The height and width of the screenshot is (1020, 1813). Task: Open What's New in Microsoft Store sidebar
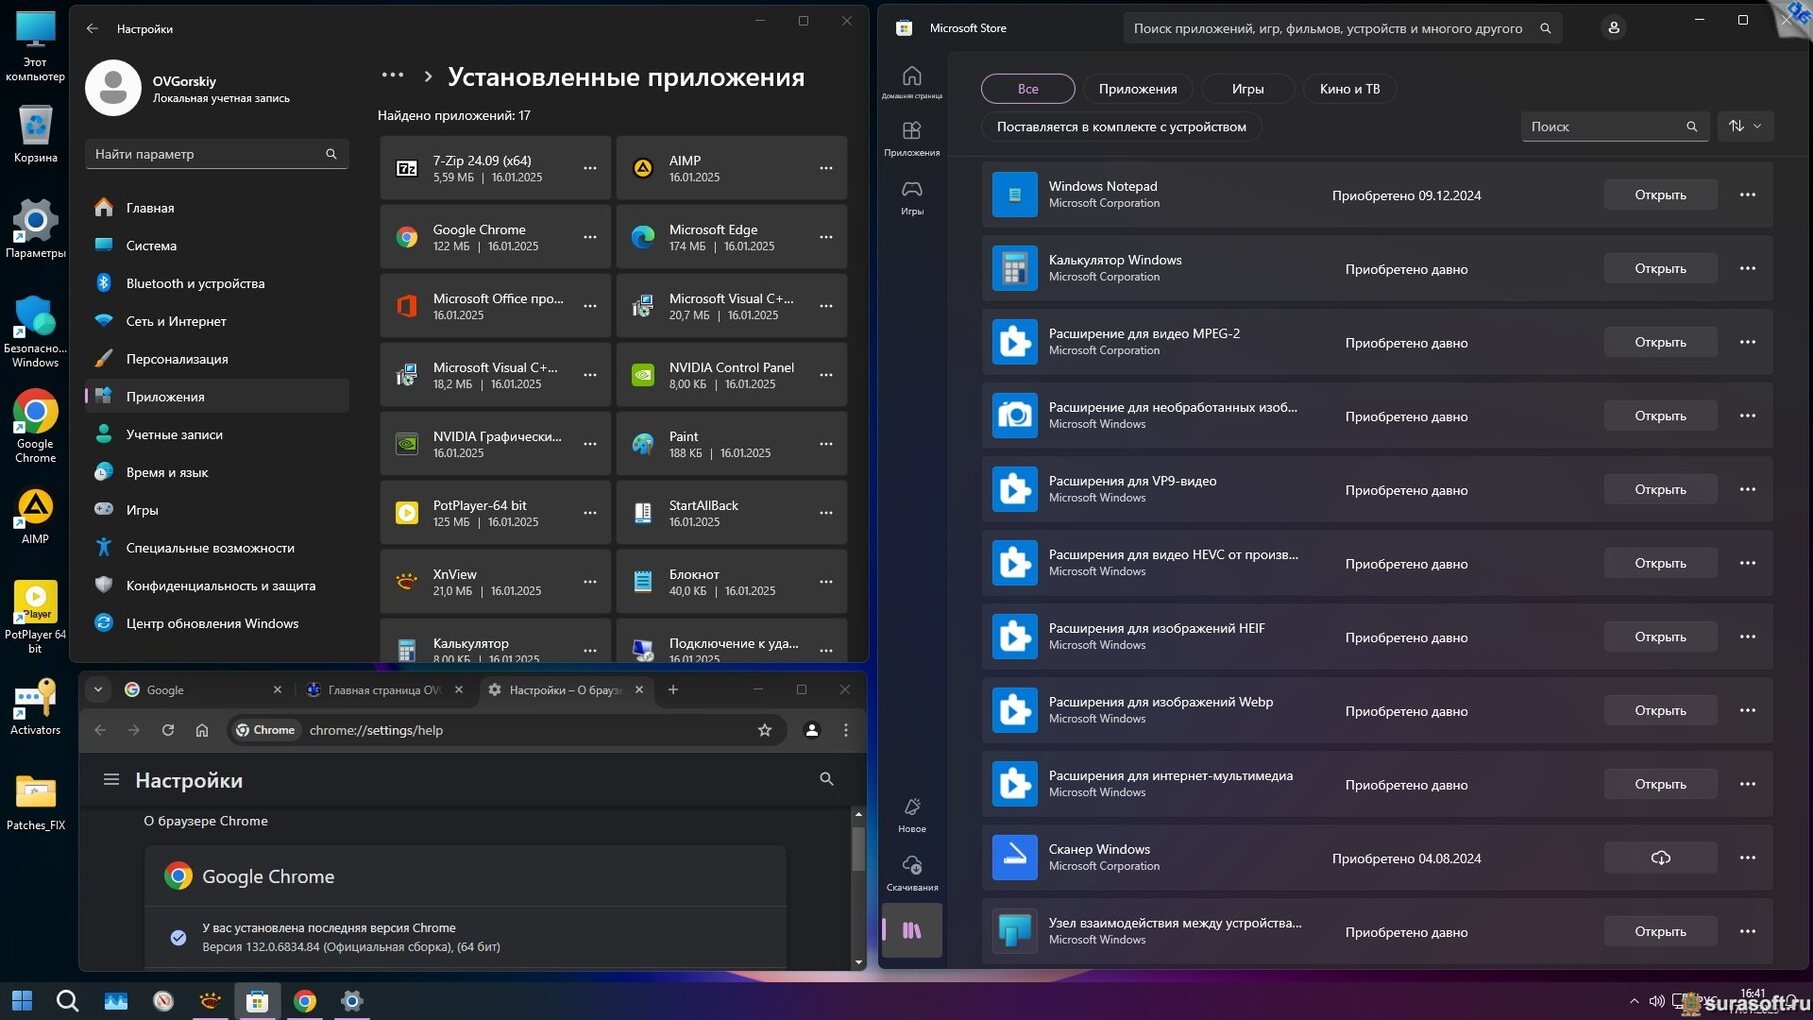pyautogui.click(x=911, y=814)
